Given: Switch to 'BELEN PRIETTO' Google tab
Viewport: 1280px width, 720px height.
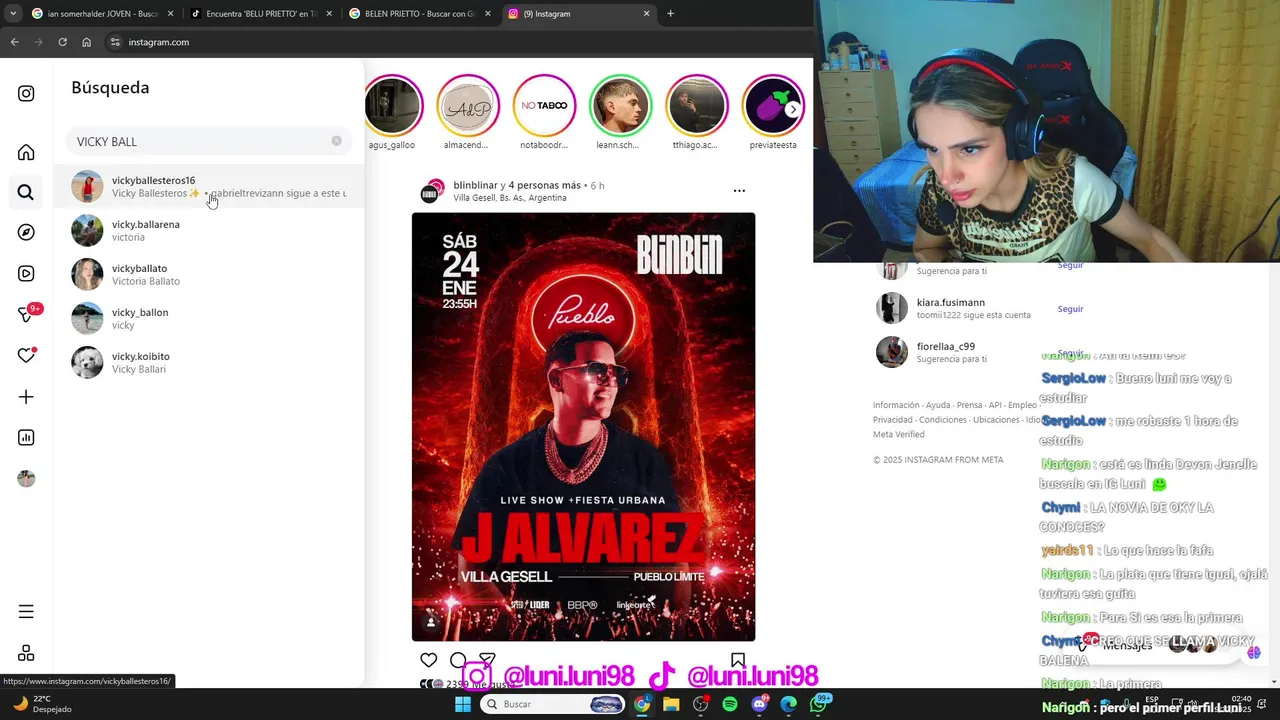Looking at the screenshot, I should 420,13.
